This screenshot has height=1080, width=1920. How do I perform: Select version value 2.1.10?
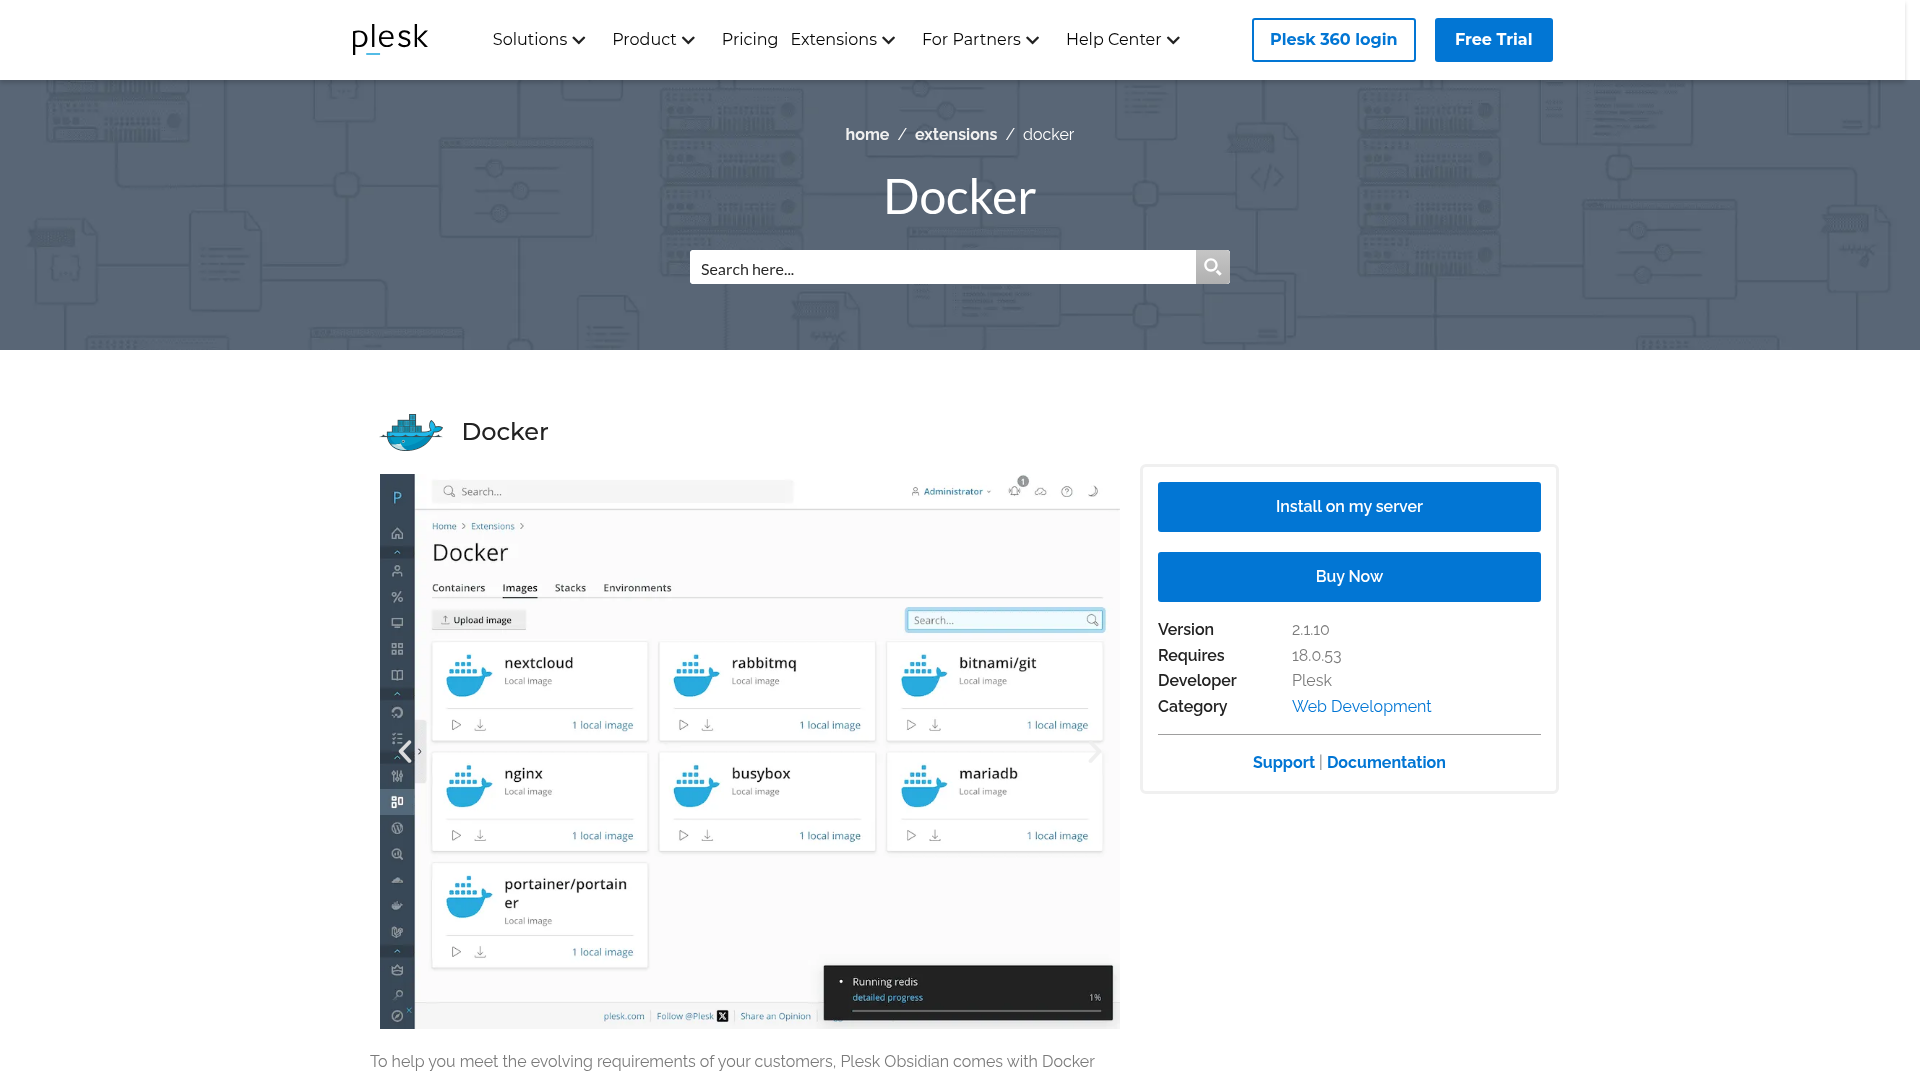point(1310,630)
